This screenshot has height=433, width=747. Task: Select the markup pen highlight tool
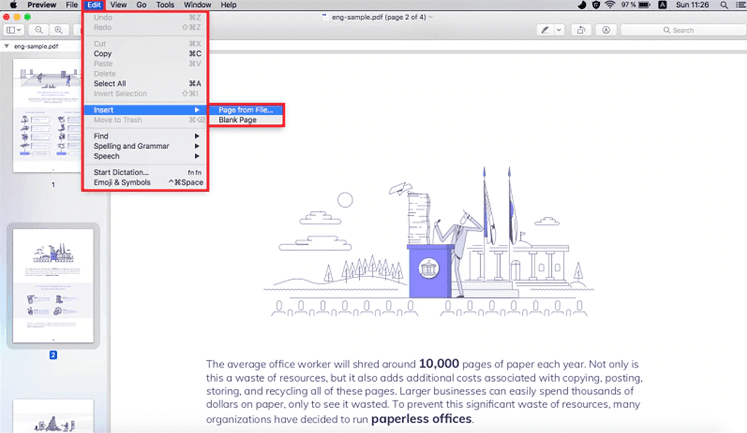coord(545,30)
